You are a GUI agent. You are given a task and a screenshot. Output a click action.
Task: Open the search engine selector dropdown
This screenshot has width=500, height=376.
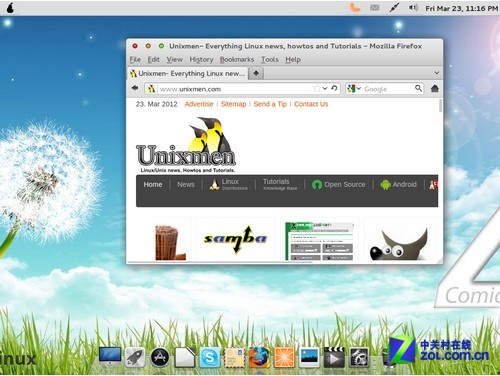pyautogui.click(x=354, y=89)
